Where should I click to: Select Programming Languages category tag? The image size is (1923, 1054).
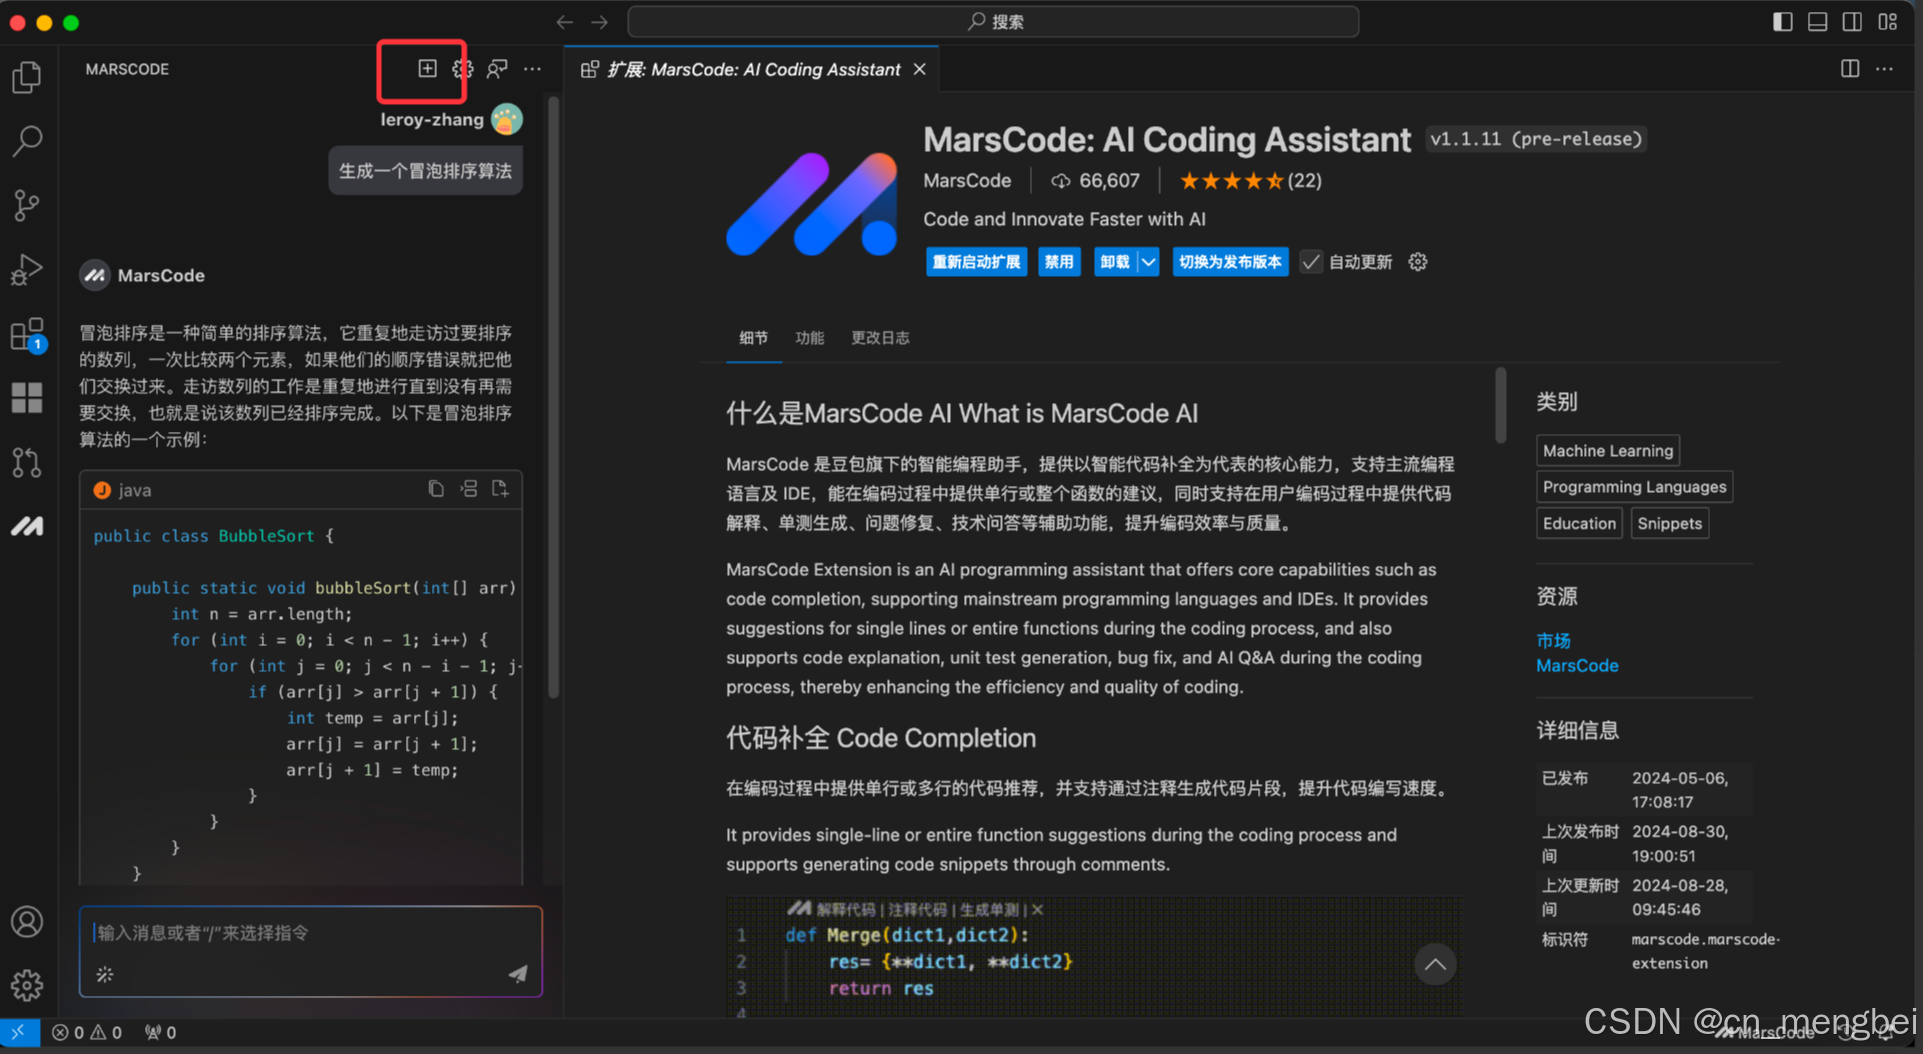(1634, 487)
